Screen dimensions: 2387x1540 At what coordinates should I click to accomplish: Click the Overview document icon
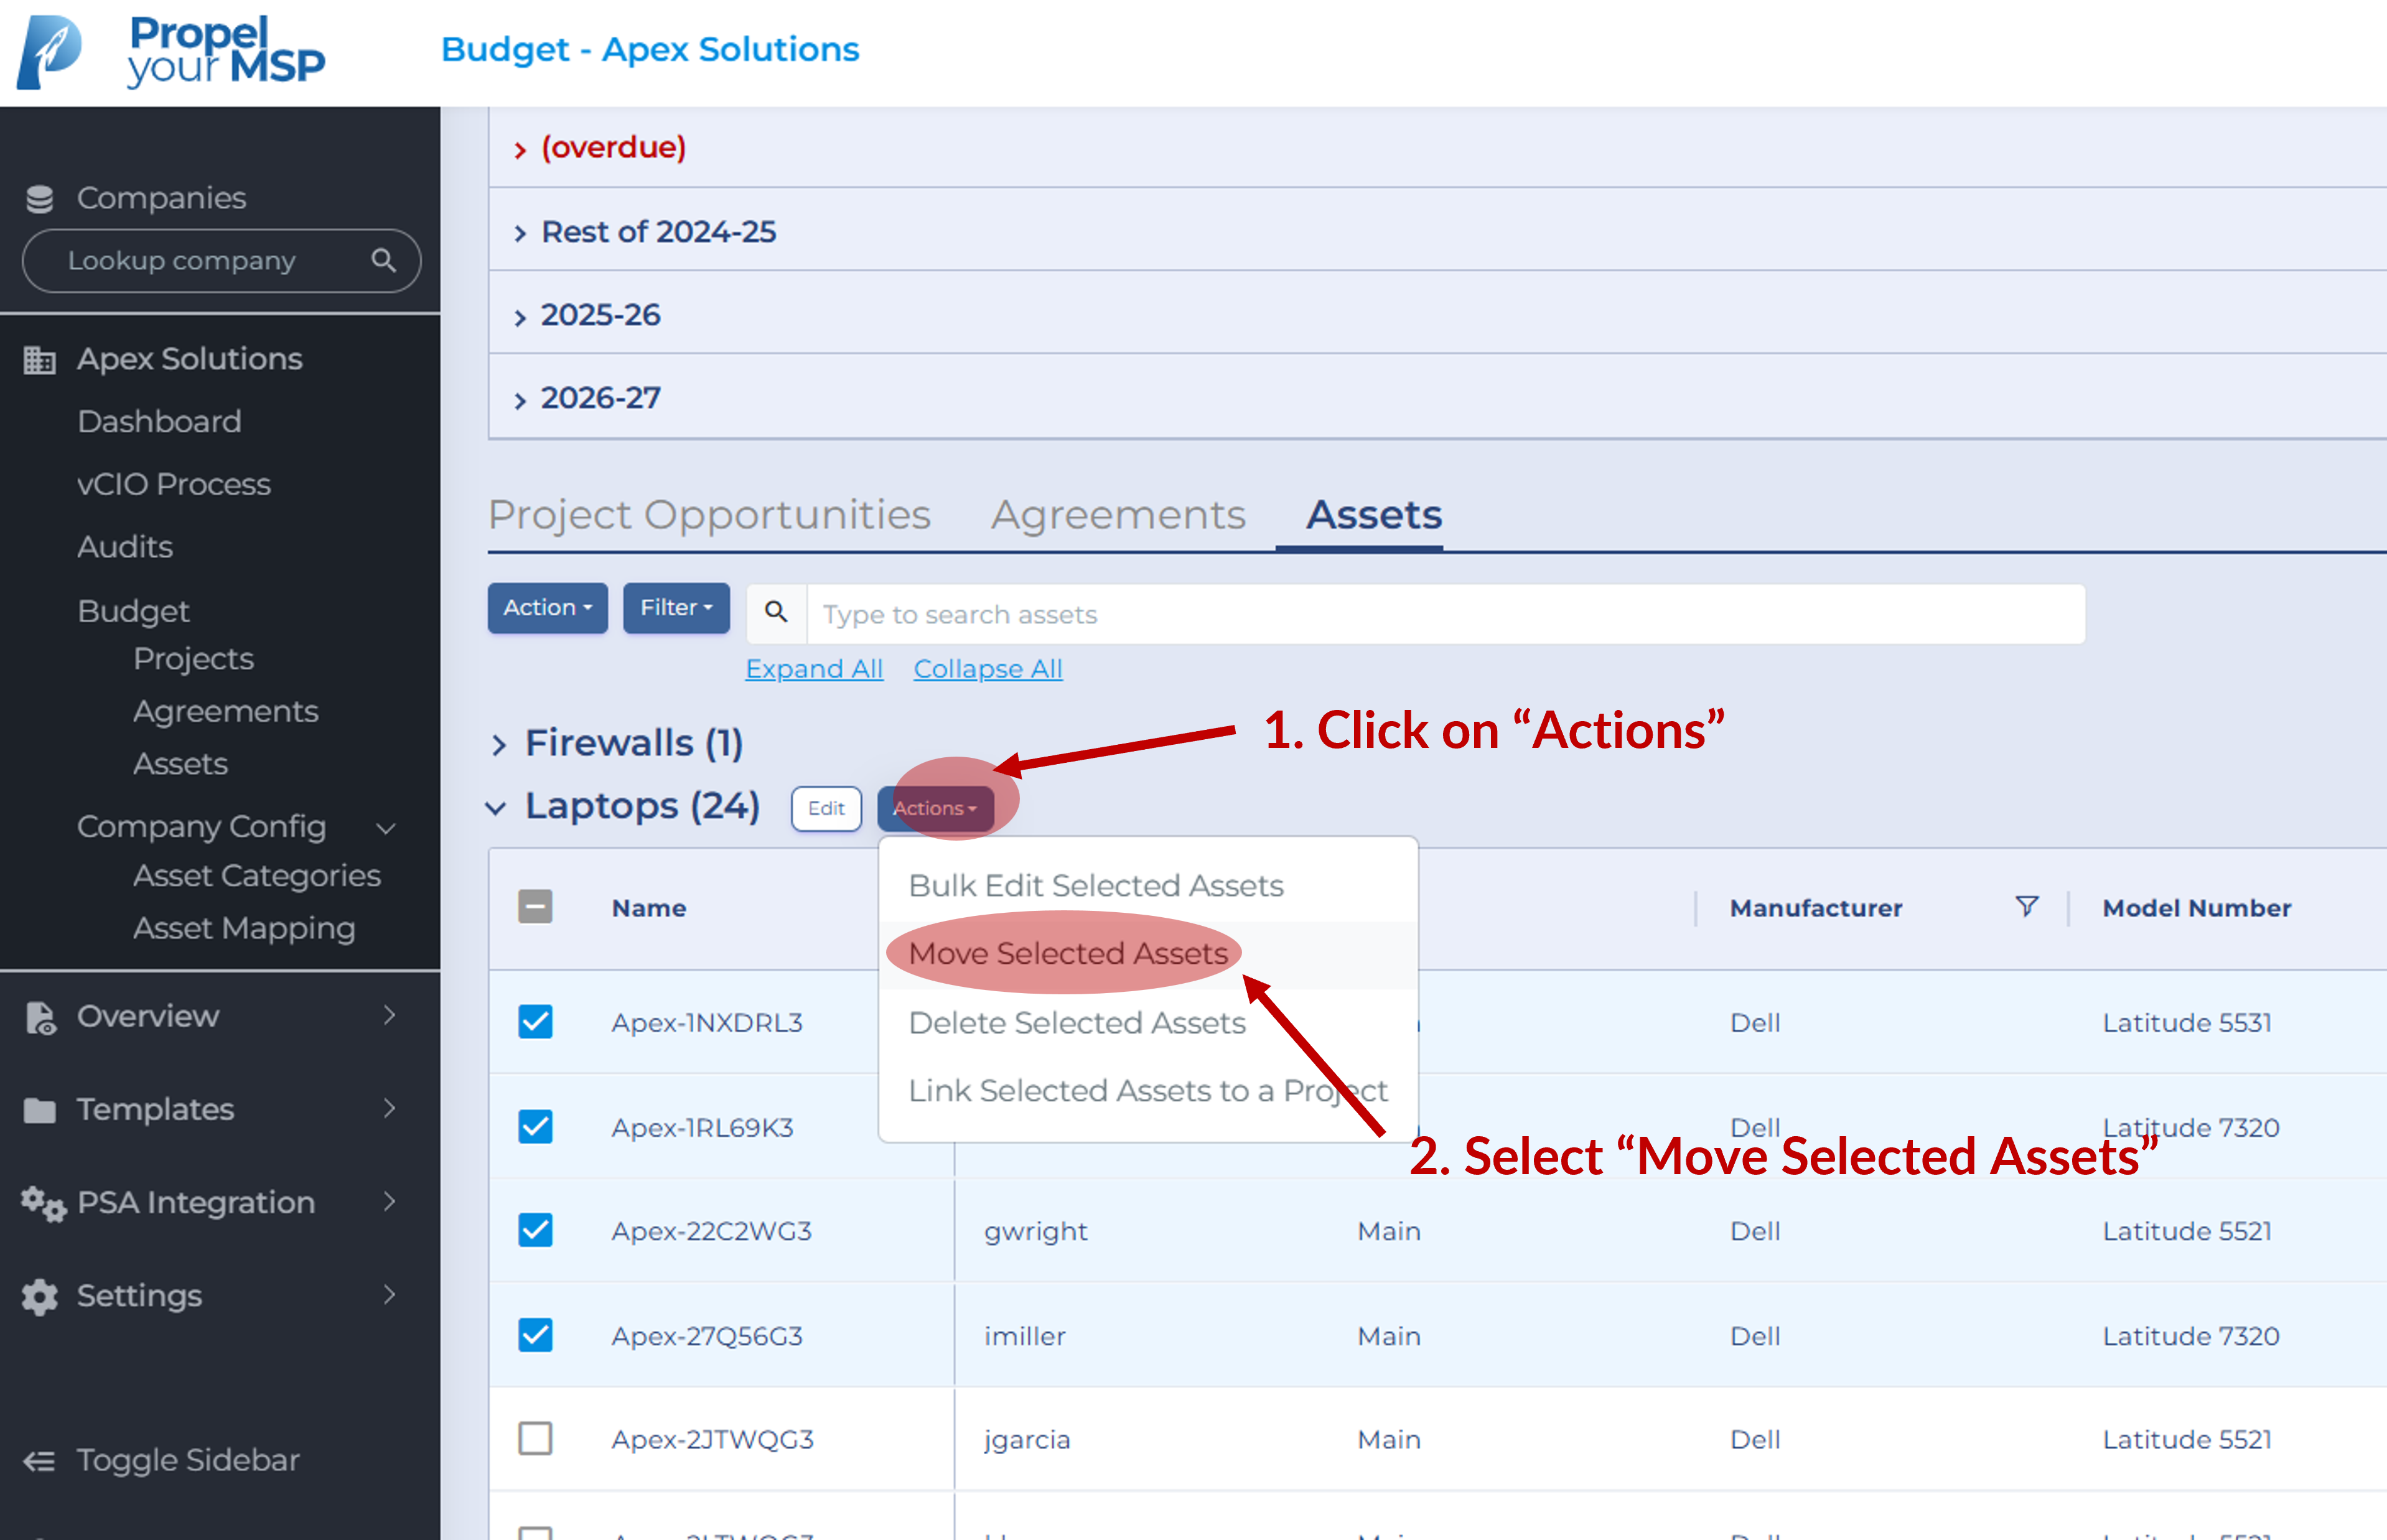coord(40,1017)
